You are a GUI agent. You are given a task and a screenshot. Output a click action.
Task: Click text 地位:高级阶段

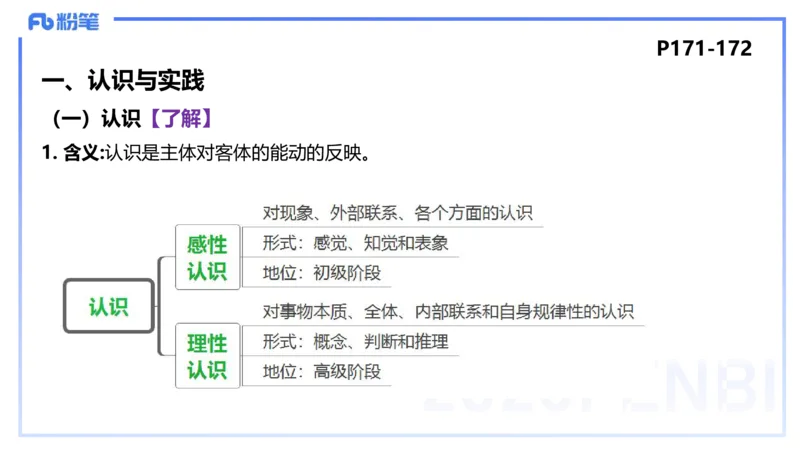[321, 371]
